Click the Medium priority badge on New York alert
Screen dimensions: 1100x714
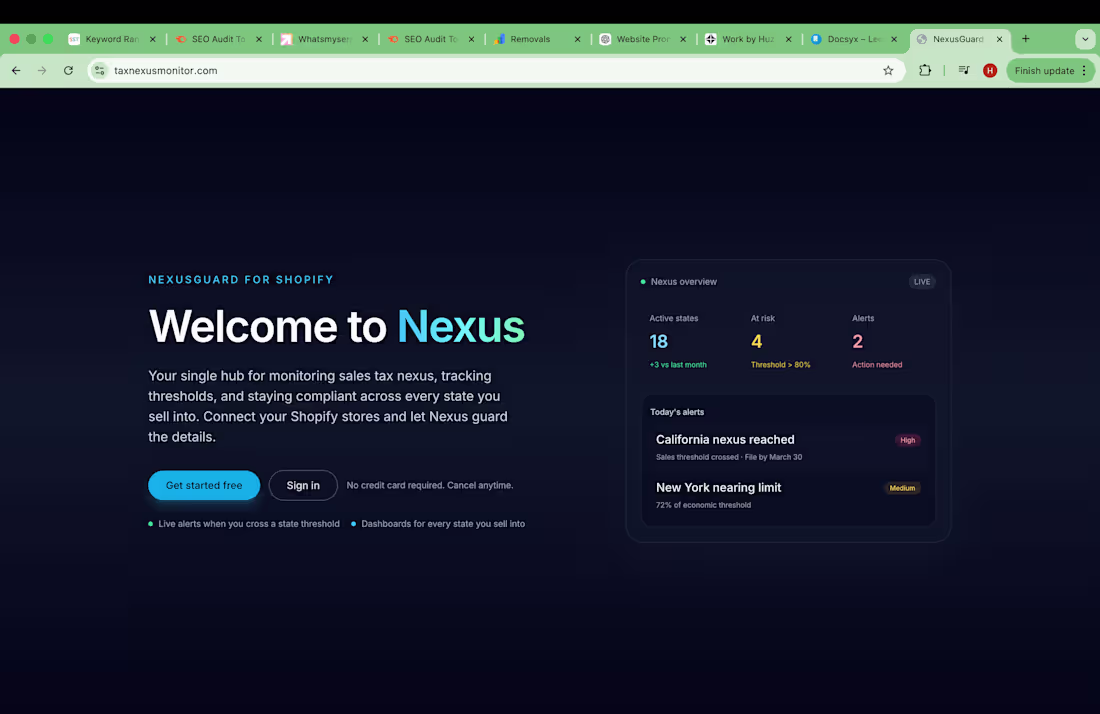[x=902, y=488]
